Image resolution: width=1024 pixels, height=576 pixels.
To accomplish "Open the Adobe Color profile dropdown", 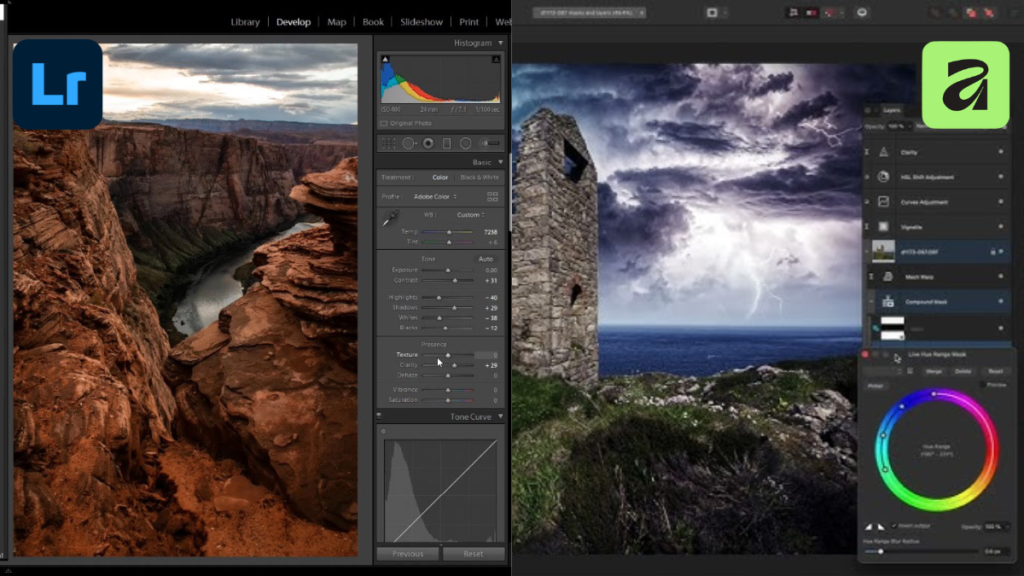I will (434, 195).
